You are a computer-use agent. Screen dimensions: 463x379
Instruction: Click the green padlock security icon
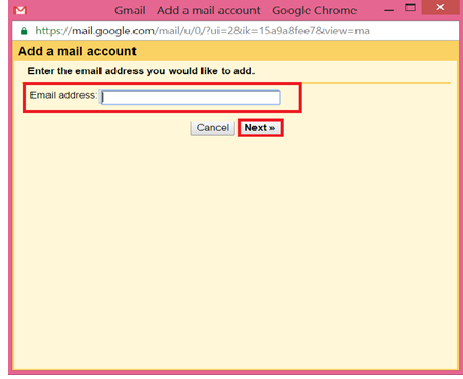[24, 31]
